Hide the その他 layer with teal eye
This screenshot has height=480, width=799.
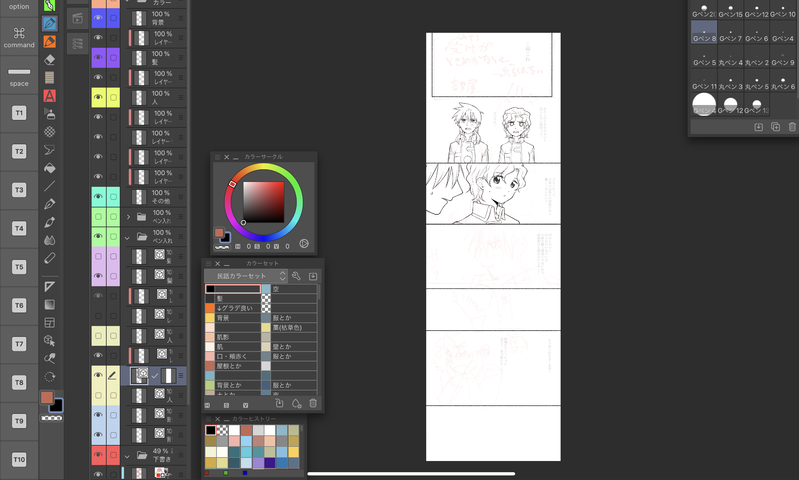tap(98, 197)
